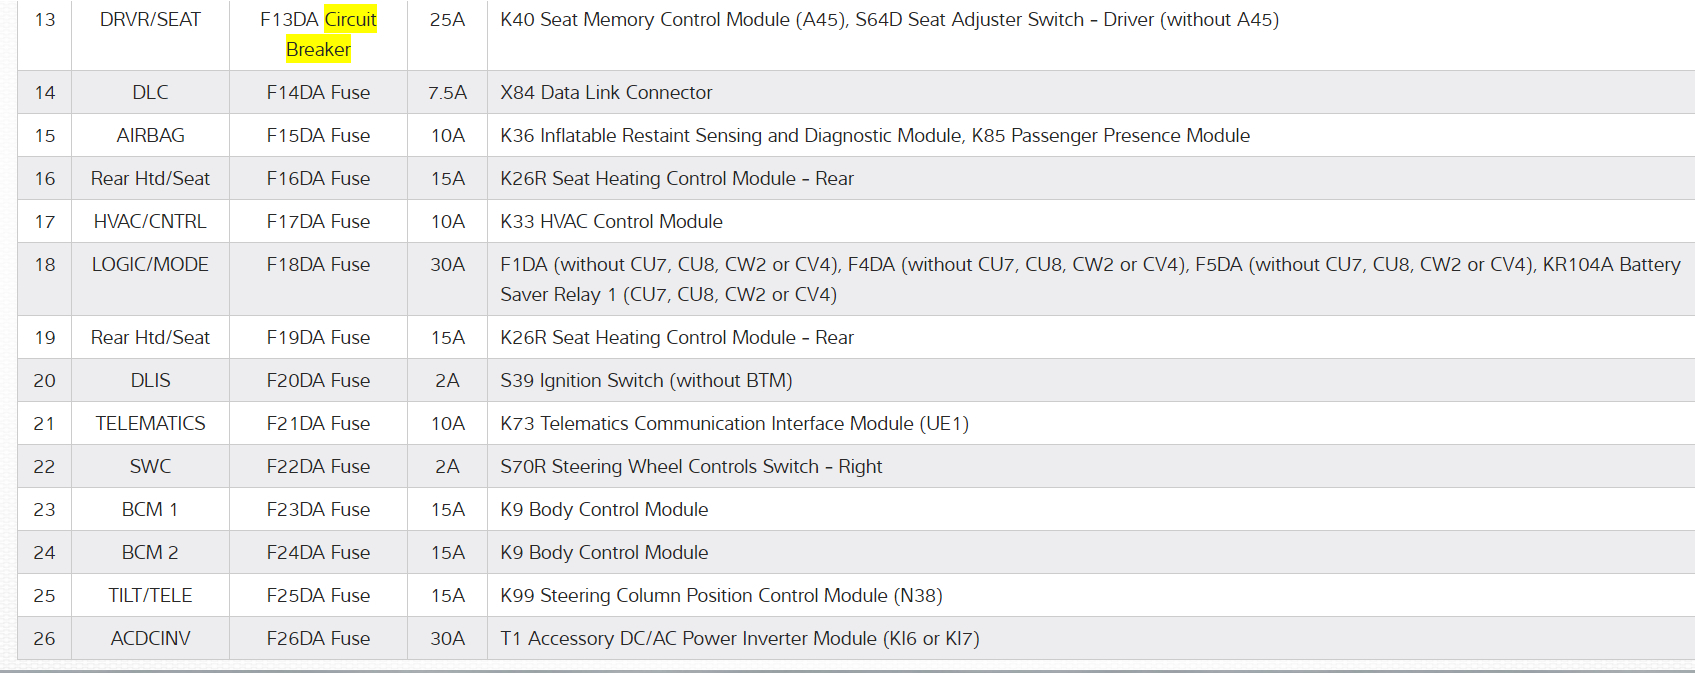Click the S39 Ignition Switch description
Viewport: 1695px width, 673px height.
tap(646, 381)
